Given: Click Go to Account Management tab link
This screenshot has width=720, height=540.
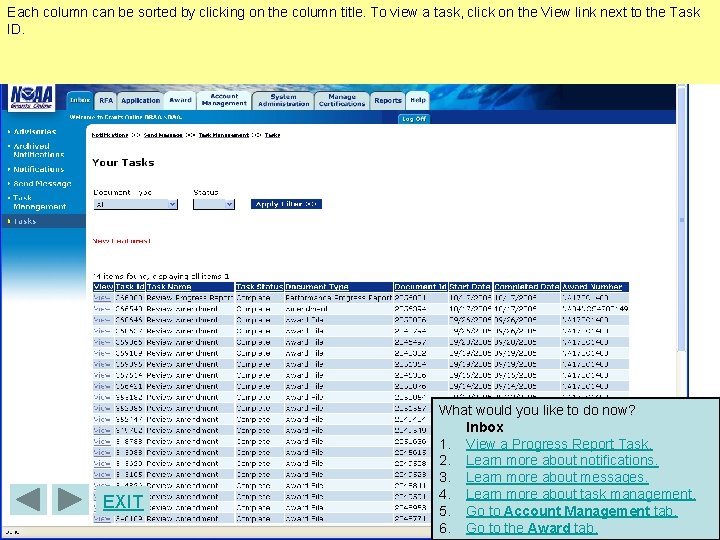Looking at the screenshot, I should coord(572,512).
